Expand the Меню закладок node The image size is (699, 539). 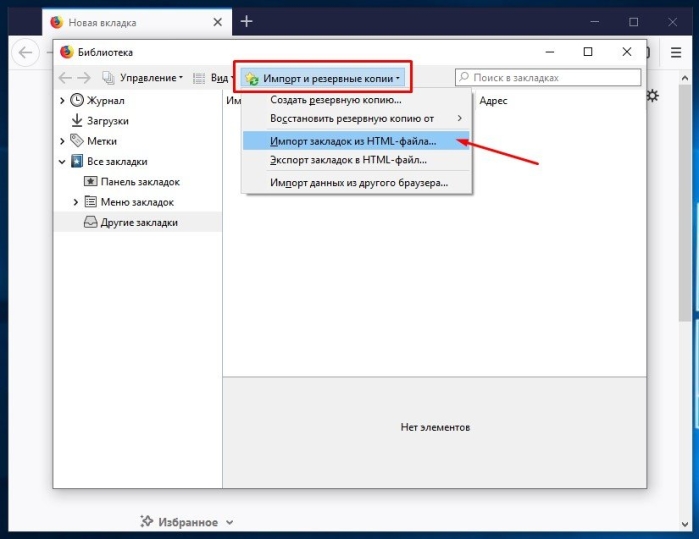click(x=76, y=202)
